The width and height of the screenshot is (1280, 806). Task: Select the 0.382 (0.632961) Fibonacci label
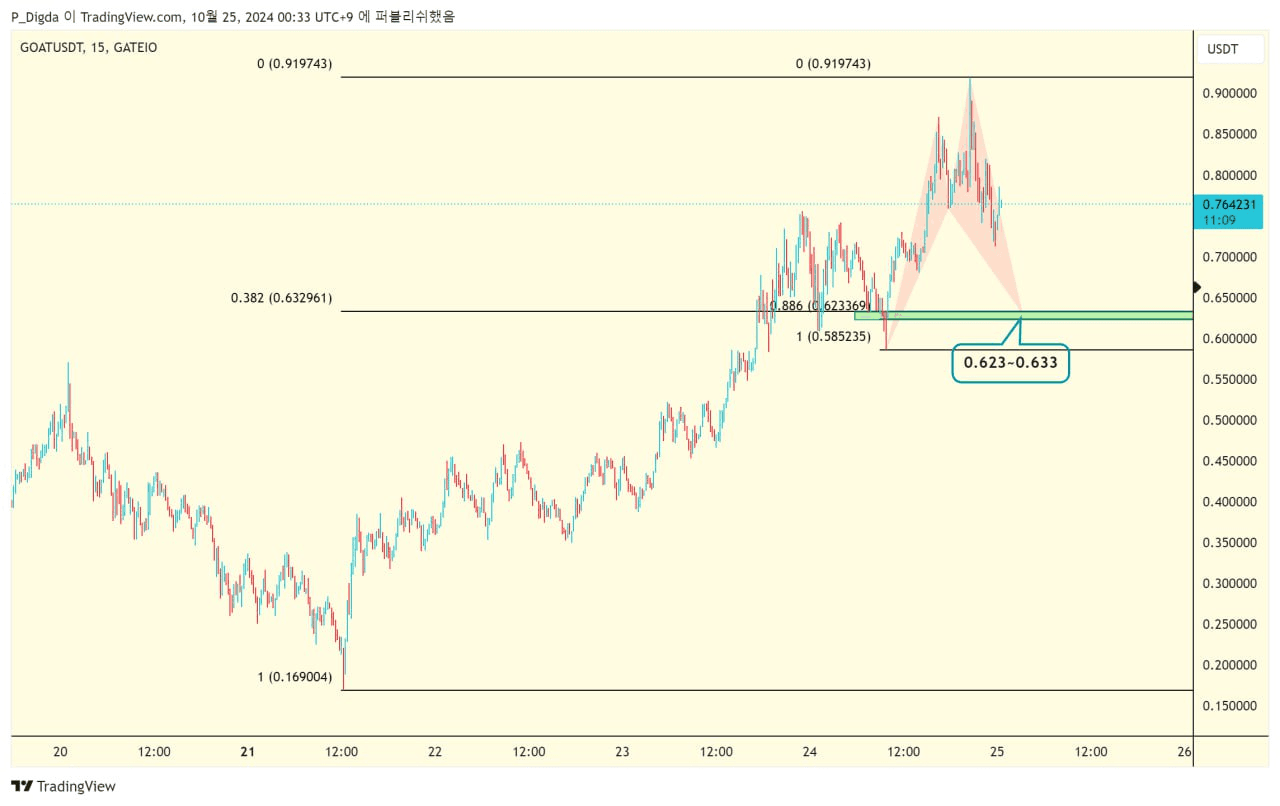tap(281, 298)
